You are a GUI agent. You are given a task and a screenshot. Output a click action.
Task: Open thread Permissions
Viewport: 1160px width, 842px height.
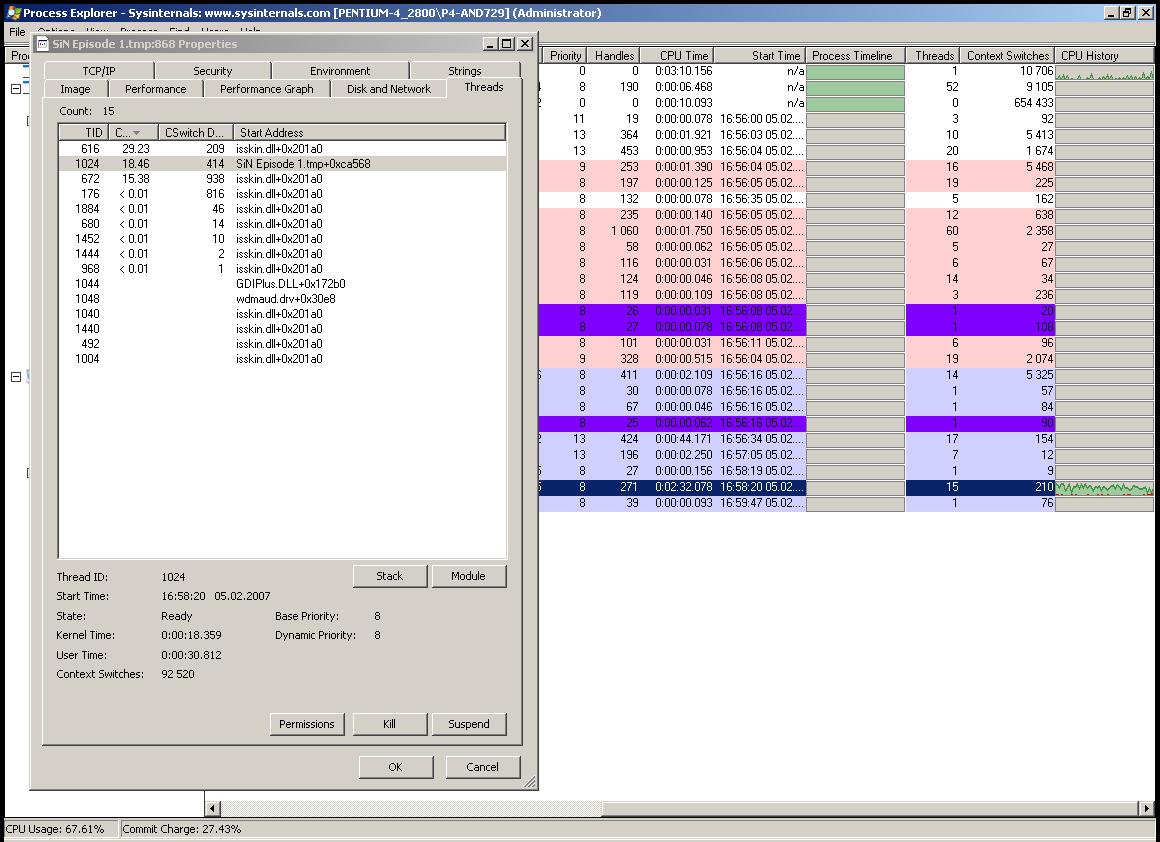307,724
